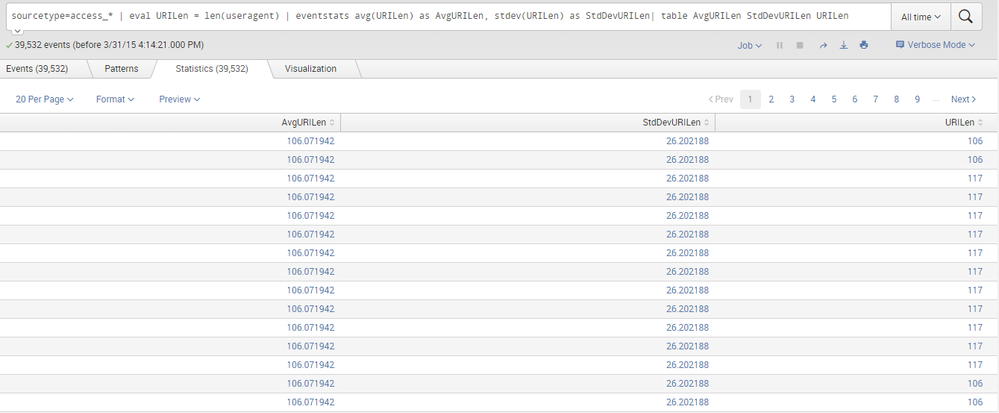Switch to the Patterns tab
Image resolution: width=999 pixels, height=413 pixels.
point(121,69)
